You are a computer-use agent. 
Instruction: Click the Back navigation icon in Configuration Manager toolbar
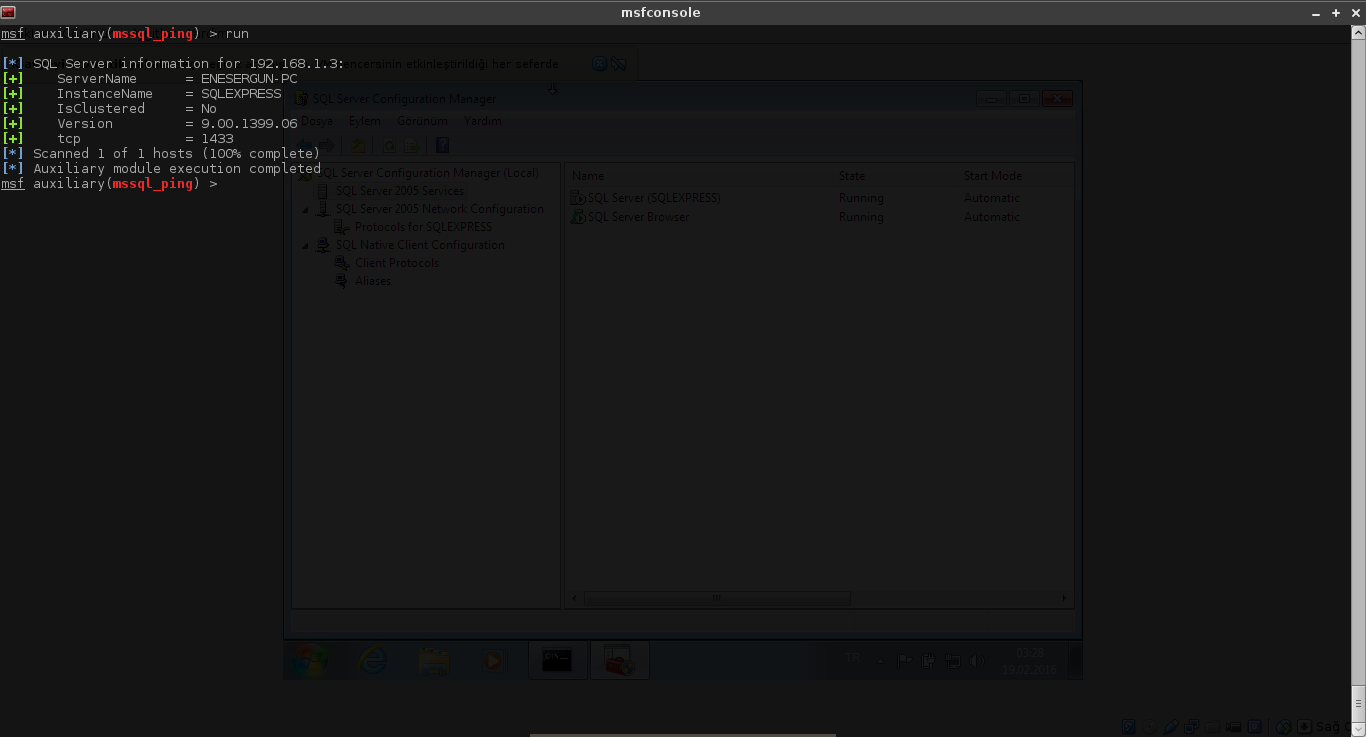(304, 145)
